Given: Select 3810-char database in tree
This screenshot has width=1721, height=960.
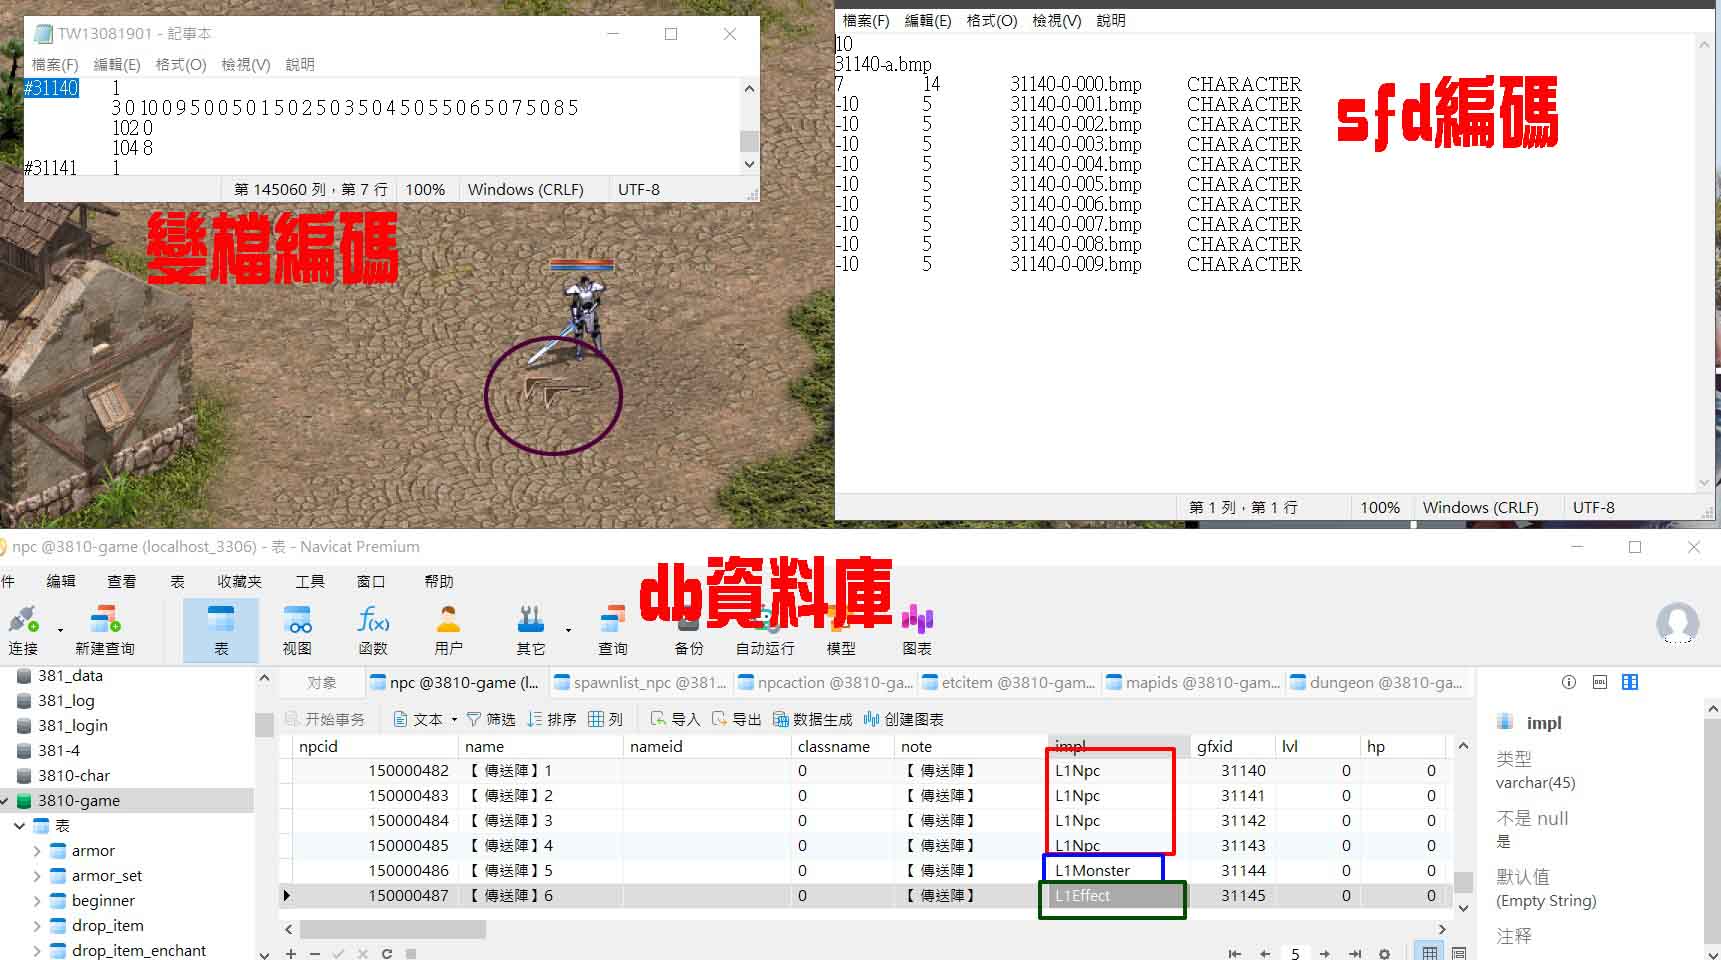Looking at the screenshot, I should coord(74,775).
